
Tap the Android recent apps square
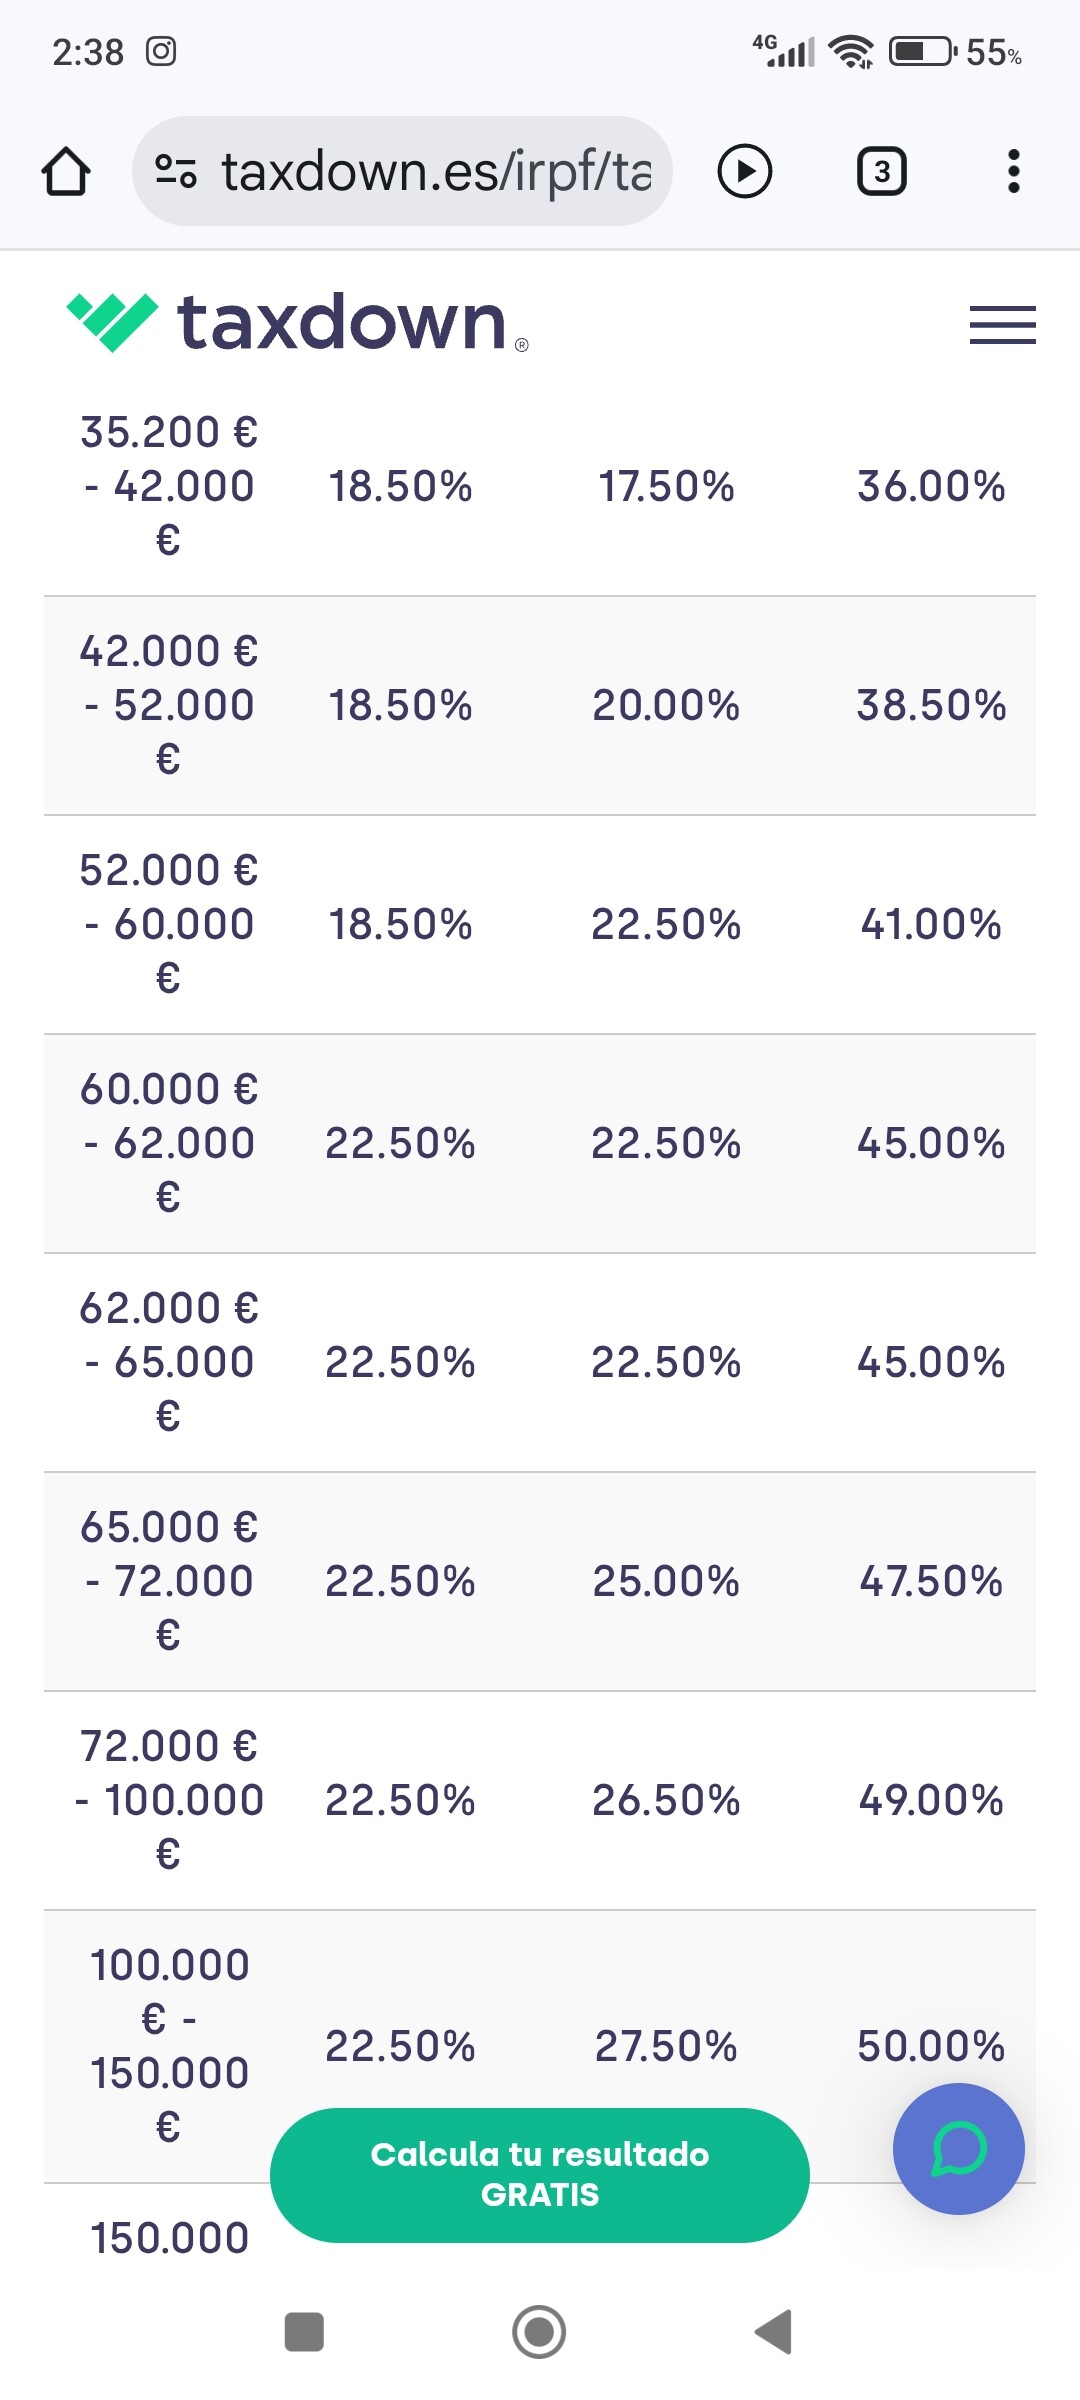coord(304,2332)
